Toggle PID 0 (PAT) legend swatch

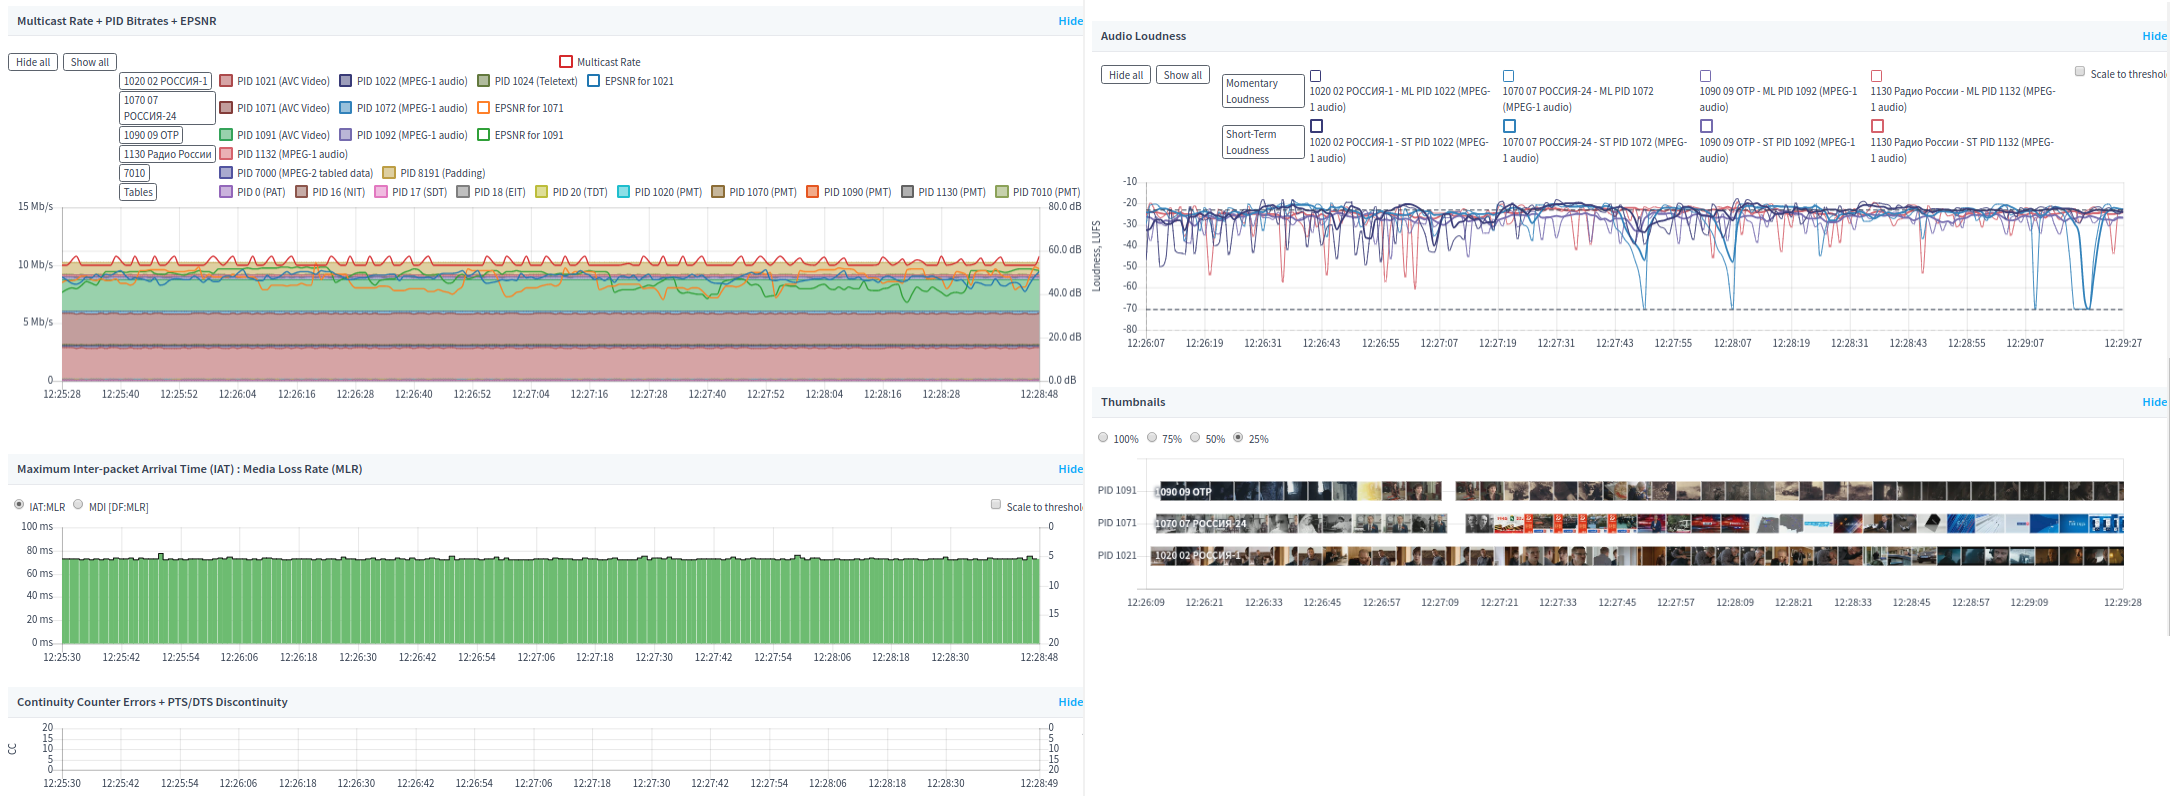pyautogui.click(x=226, y=192)
